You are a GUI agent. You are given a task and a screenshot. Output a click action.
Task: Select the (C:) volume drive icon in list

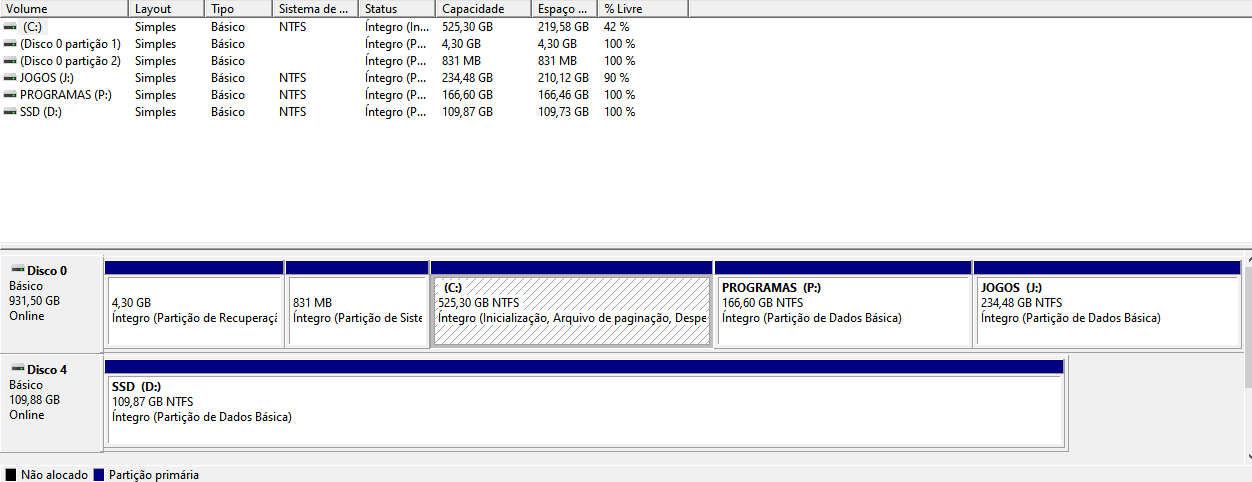point(10,27)
